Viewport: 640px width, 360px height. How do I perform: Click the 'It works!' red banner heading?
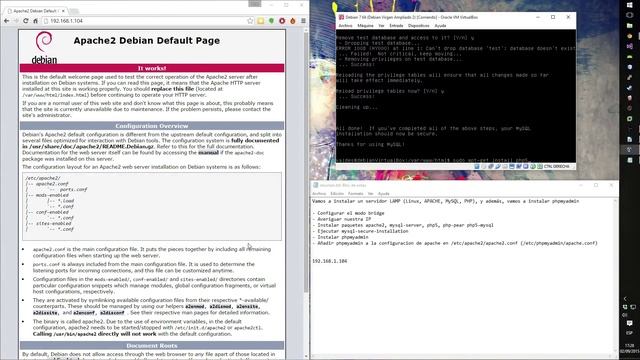point(152,68)
